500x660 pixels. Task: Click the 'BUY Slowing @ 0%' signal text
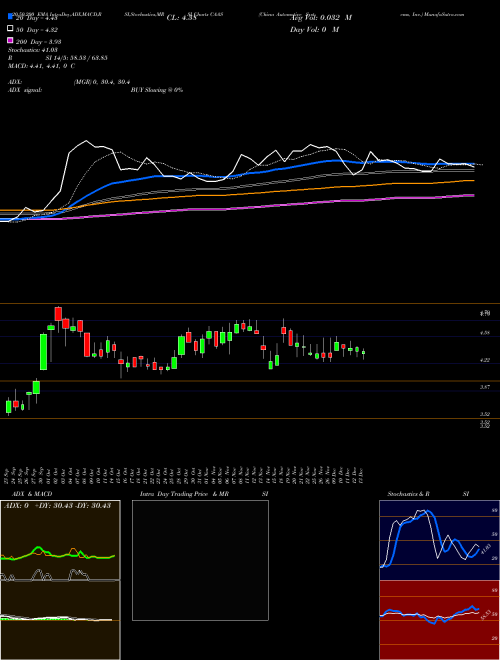coord(157,90)
